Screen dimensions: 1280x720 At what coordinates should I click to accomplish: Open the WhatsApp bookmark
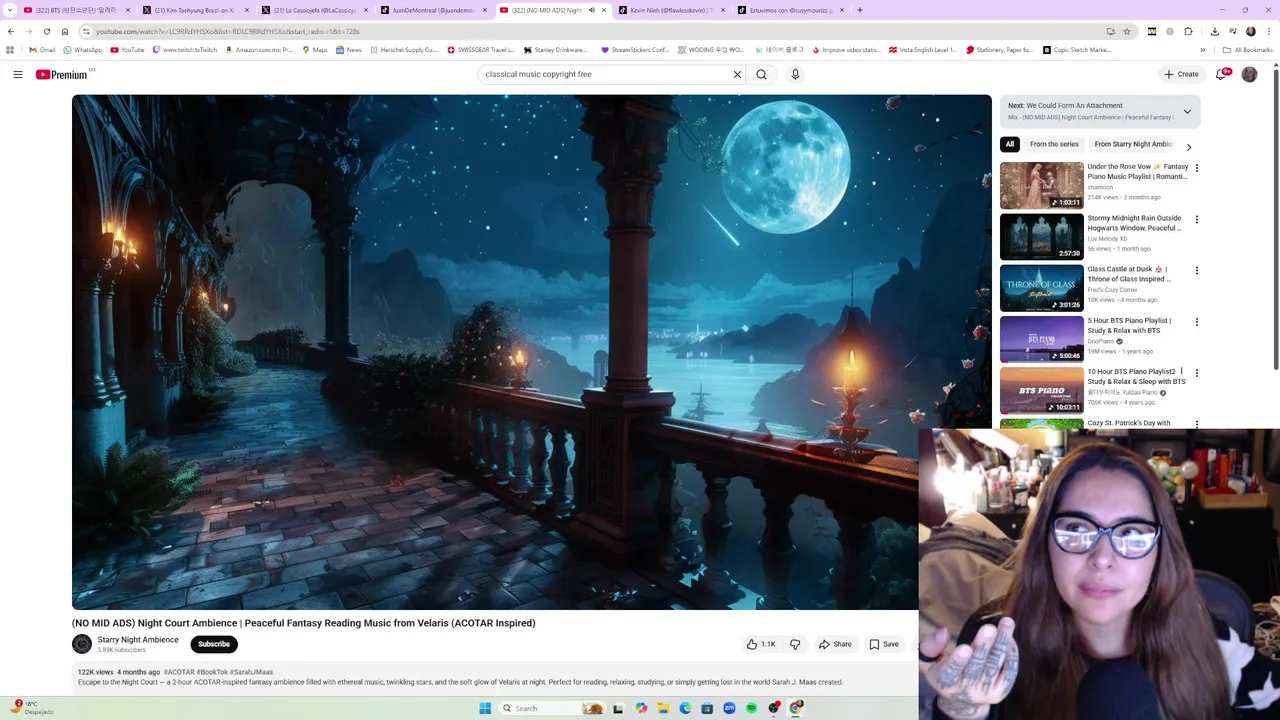pos(82,50)
